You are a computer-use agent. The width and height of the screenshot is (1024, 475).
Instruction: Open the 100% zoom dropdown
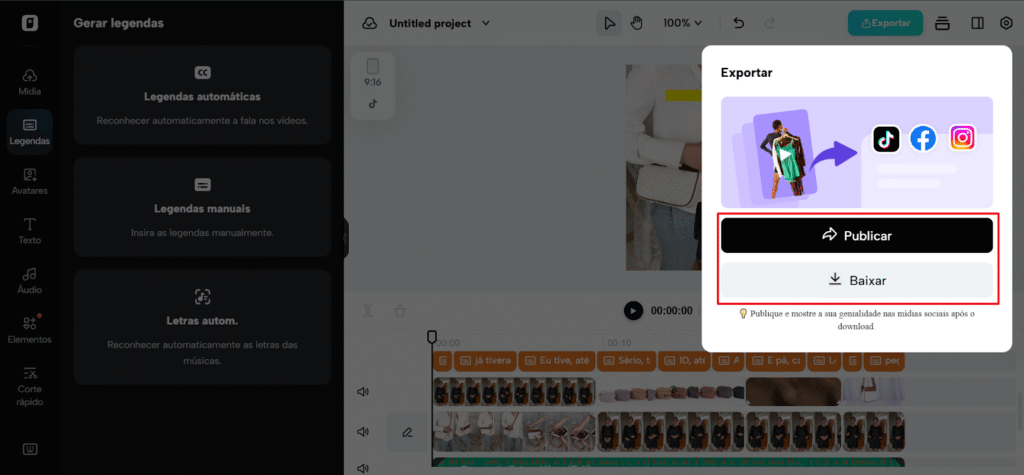tap(682, 23)
